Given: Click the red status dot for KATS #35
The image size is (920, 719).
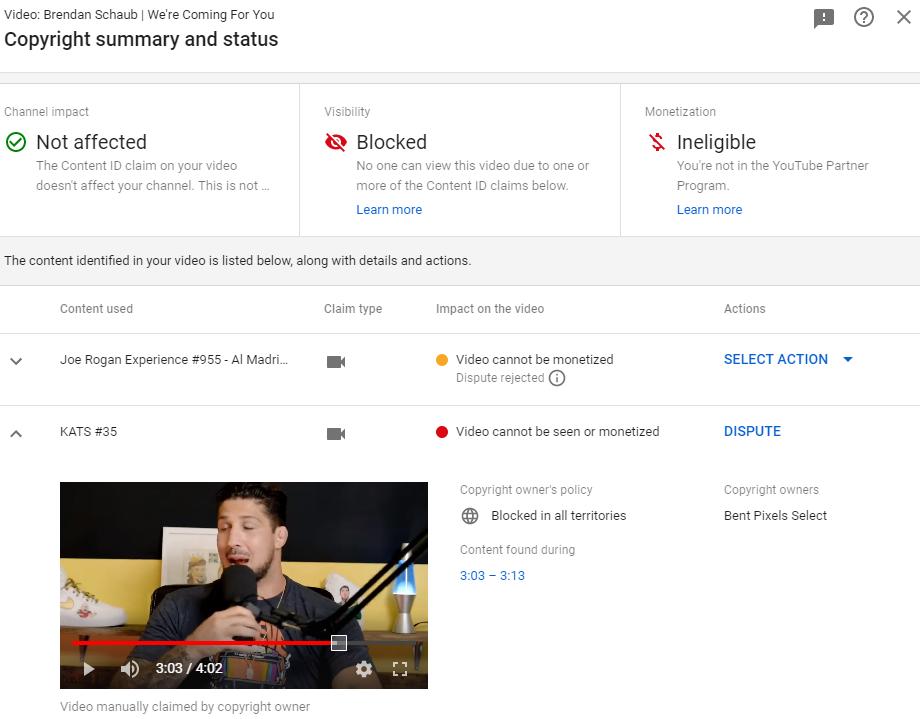Looking at the screenshot, I should tap(442, 432).
